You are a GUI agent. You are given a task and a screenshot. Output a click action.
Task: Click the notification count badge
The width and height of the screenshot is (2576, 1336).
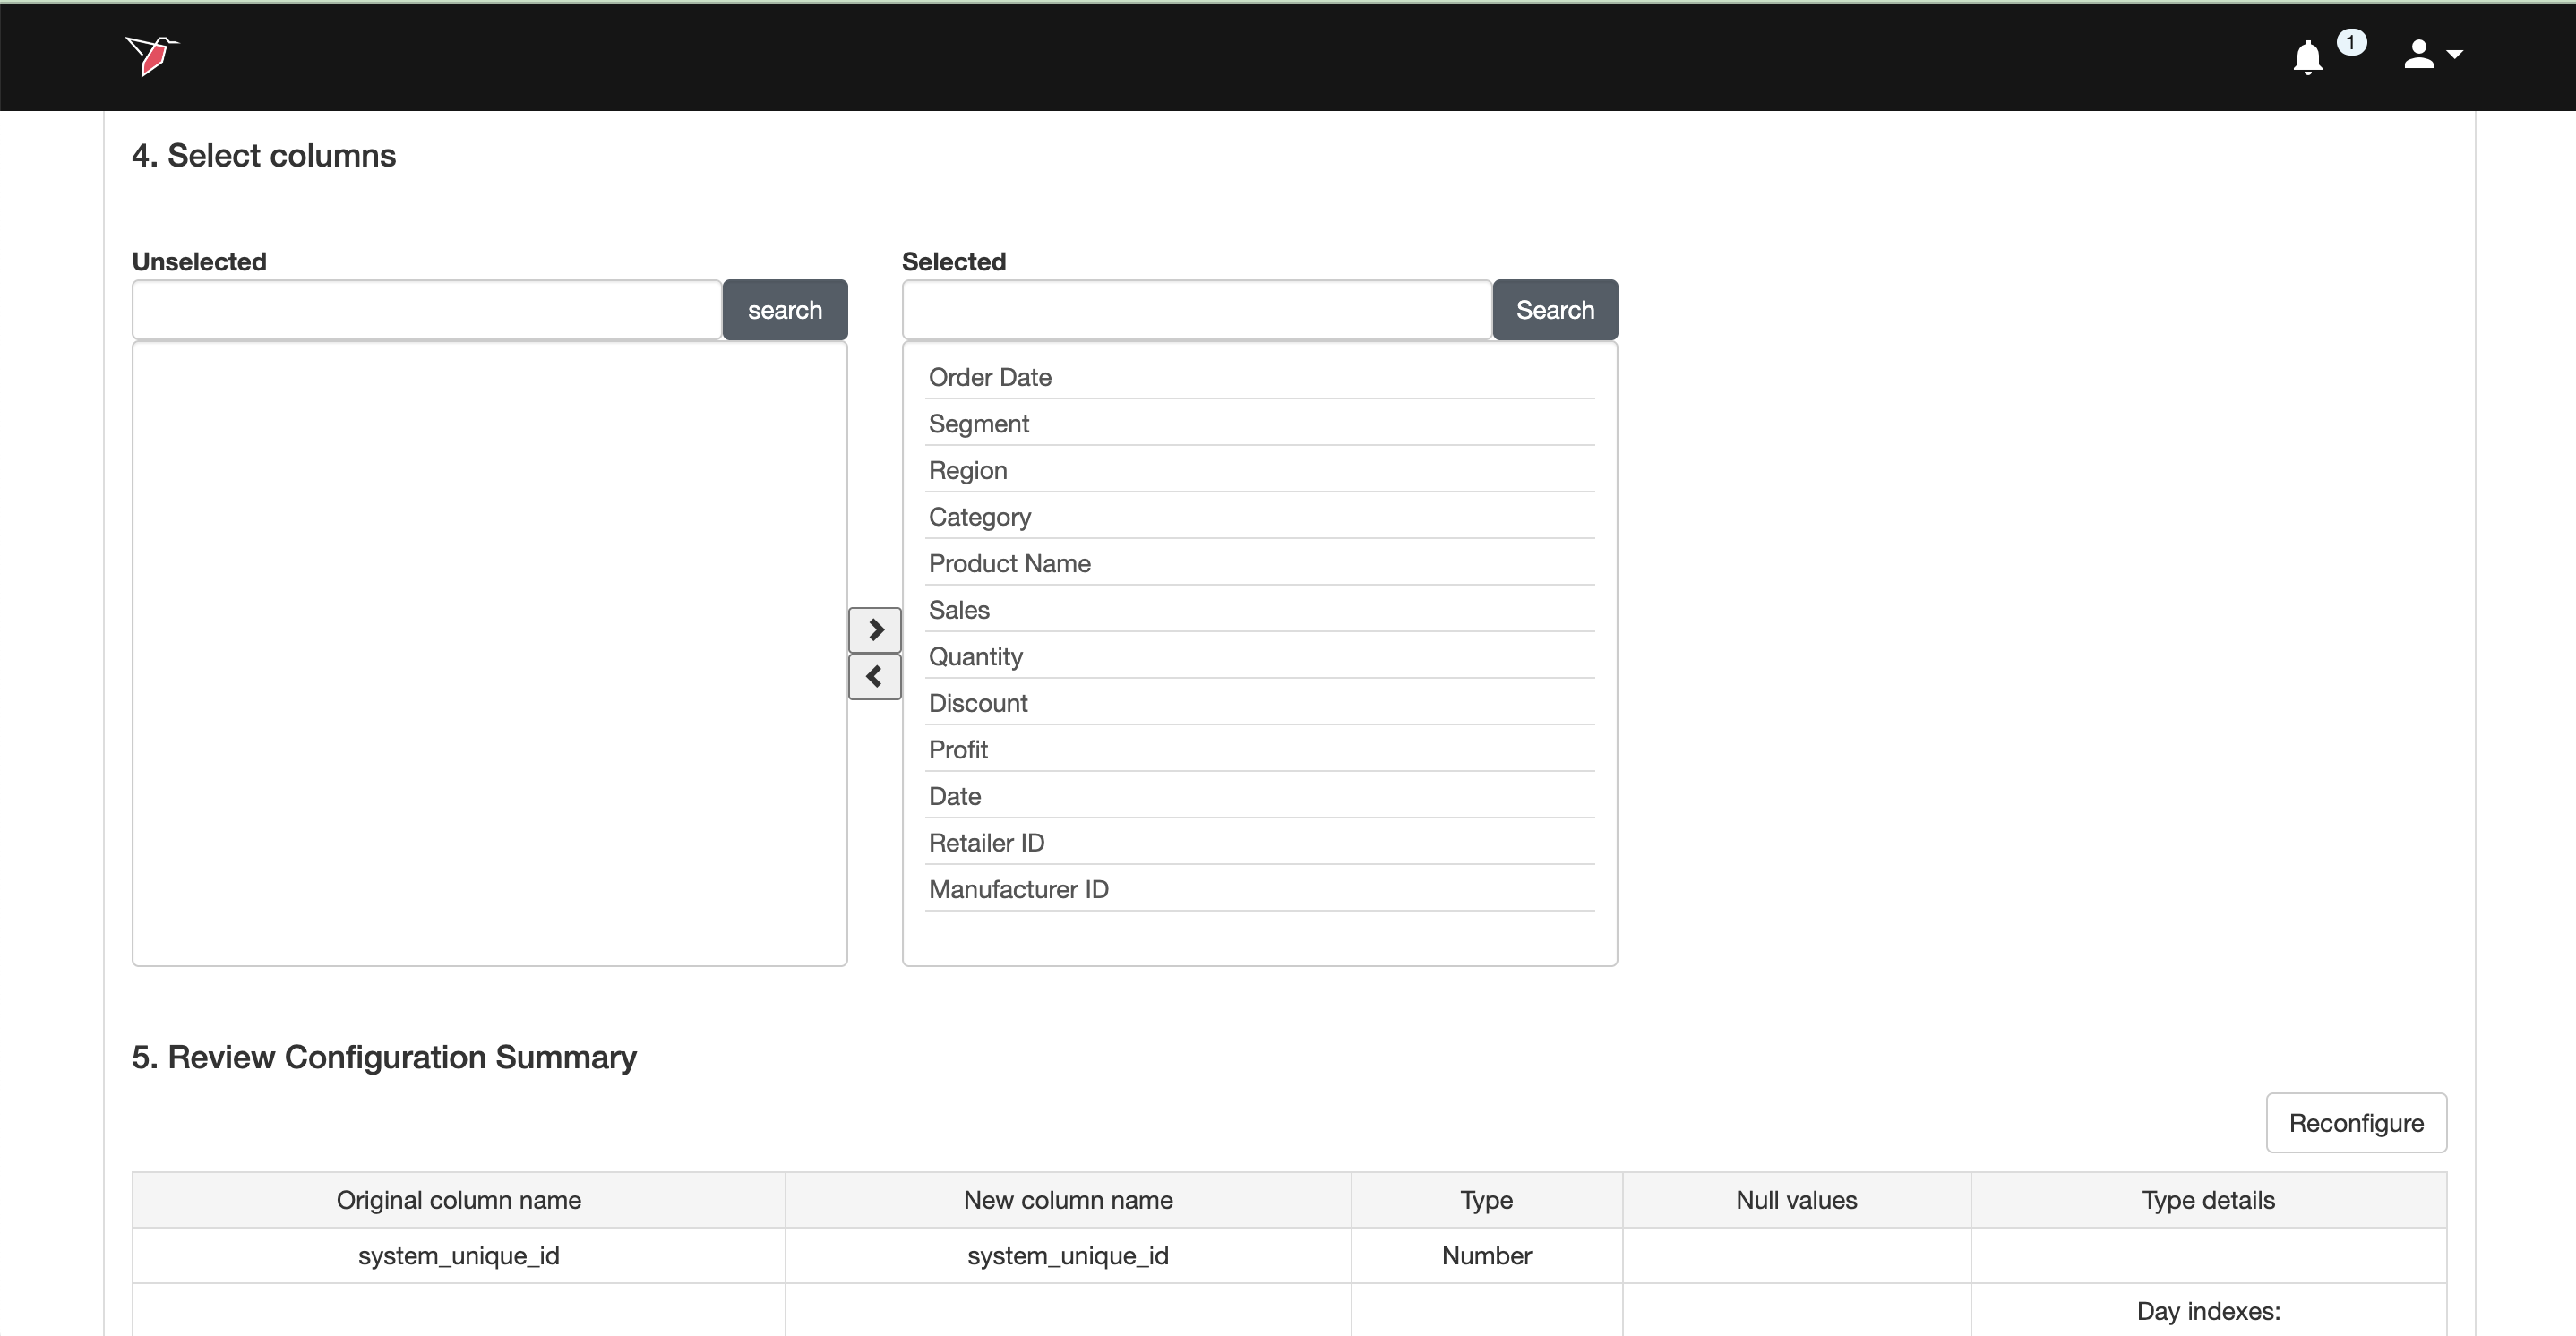2351,42
